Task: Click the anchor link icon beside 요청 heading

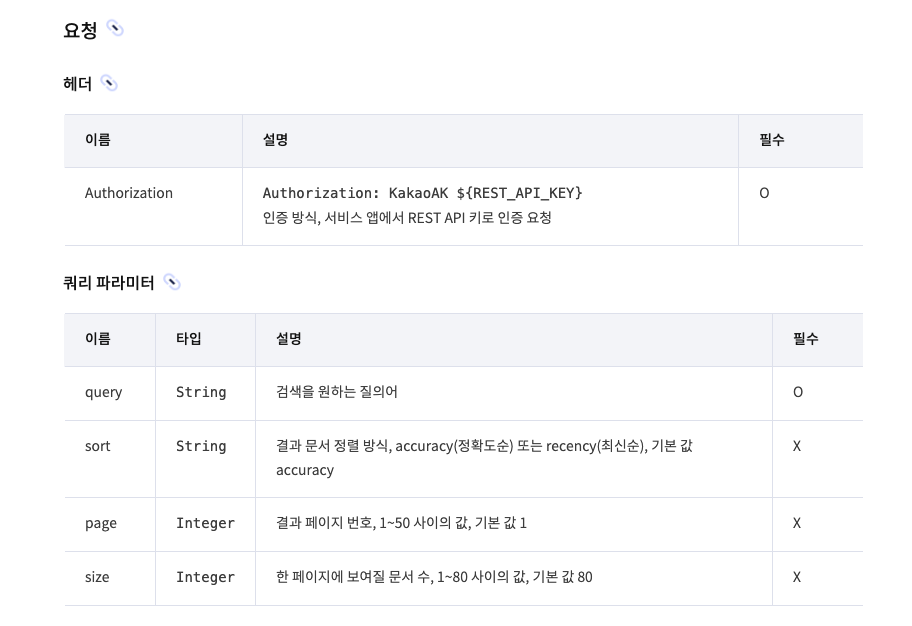Action: (x=115, y=29)
